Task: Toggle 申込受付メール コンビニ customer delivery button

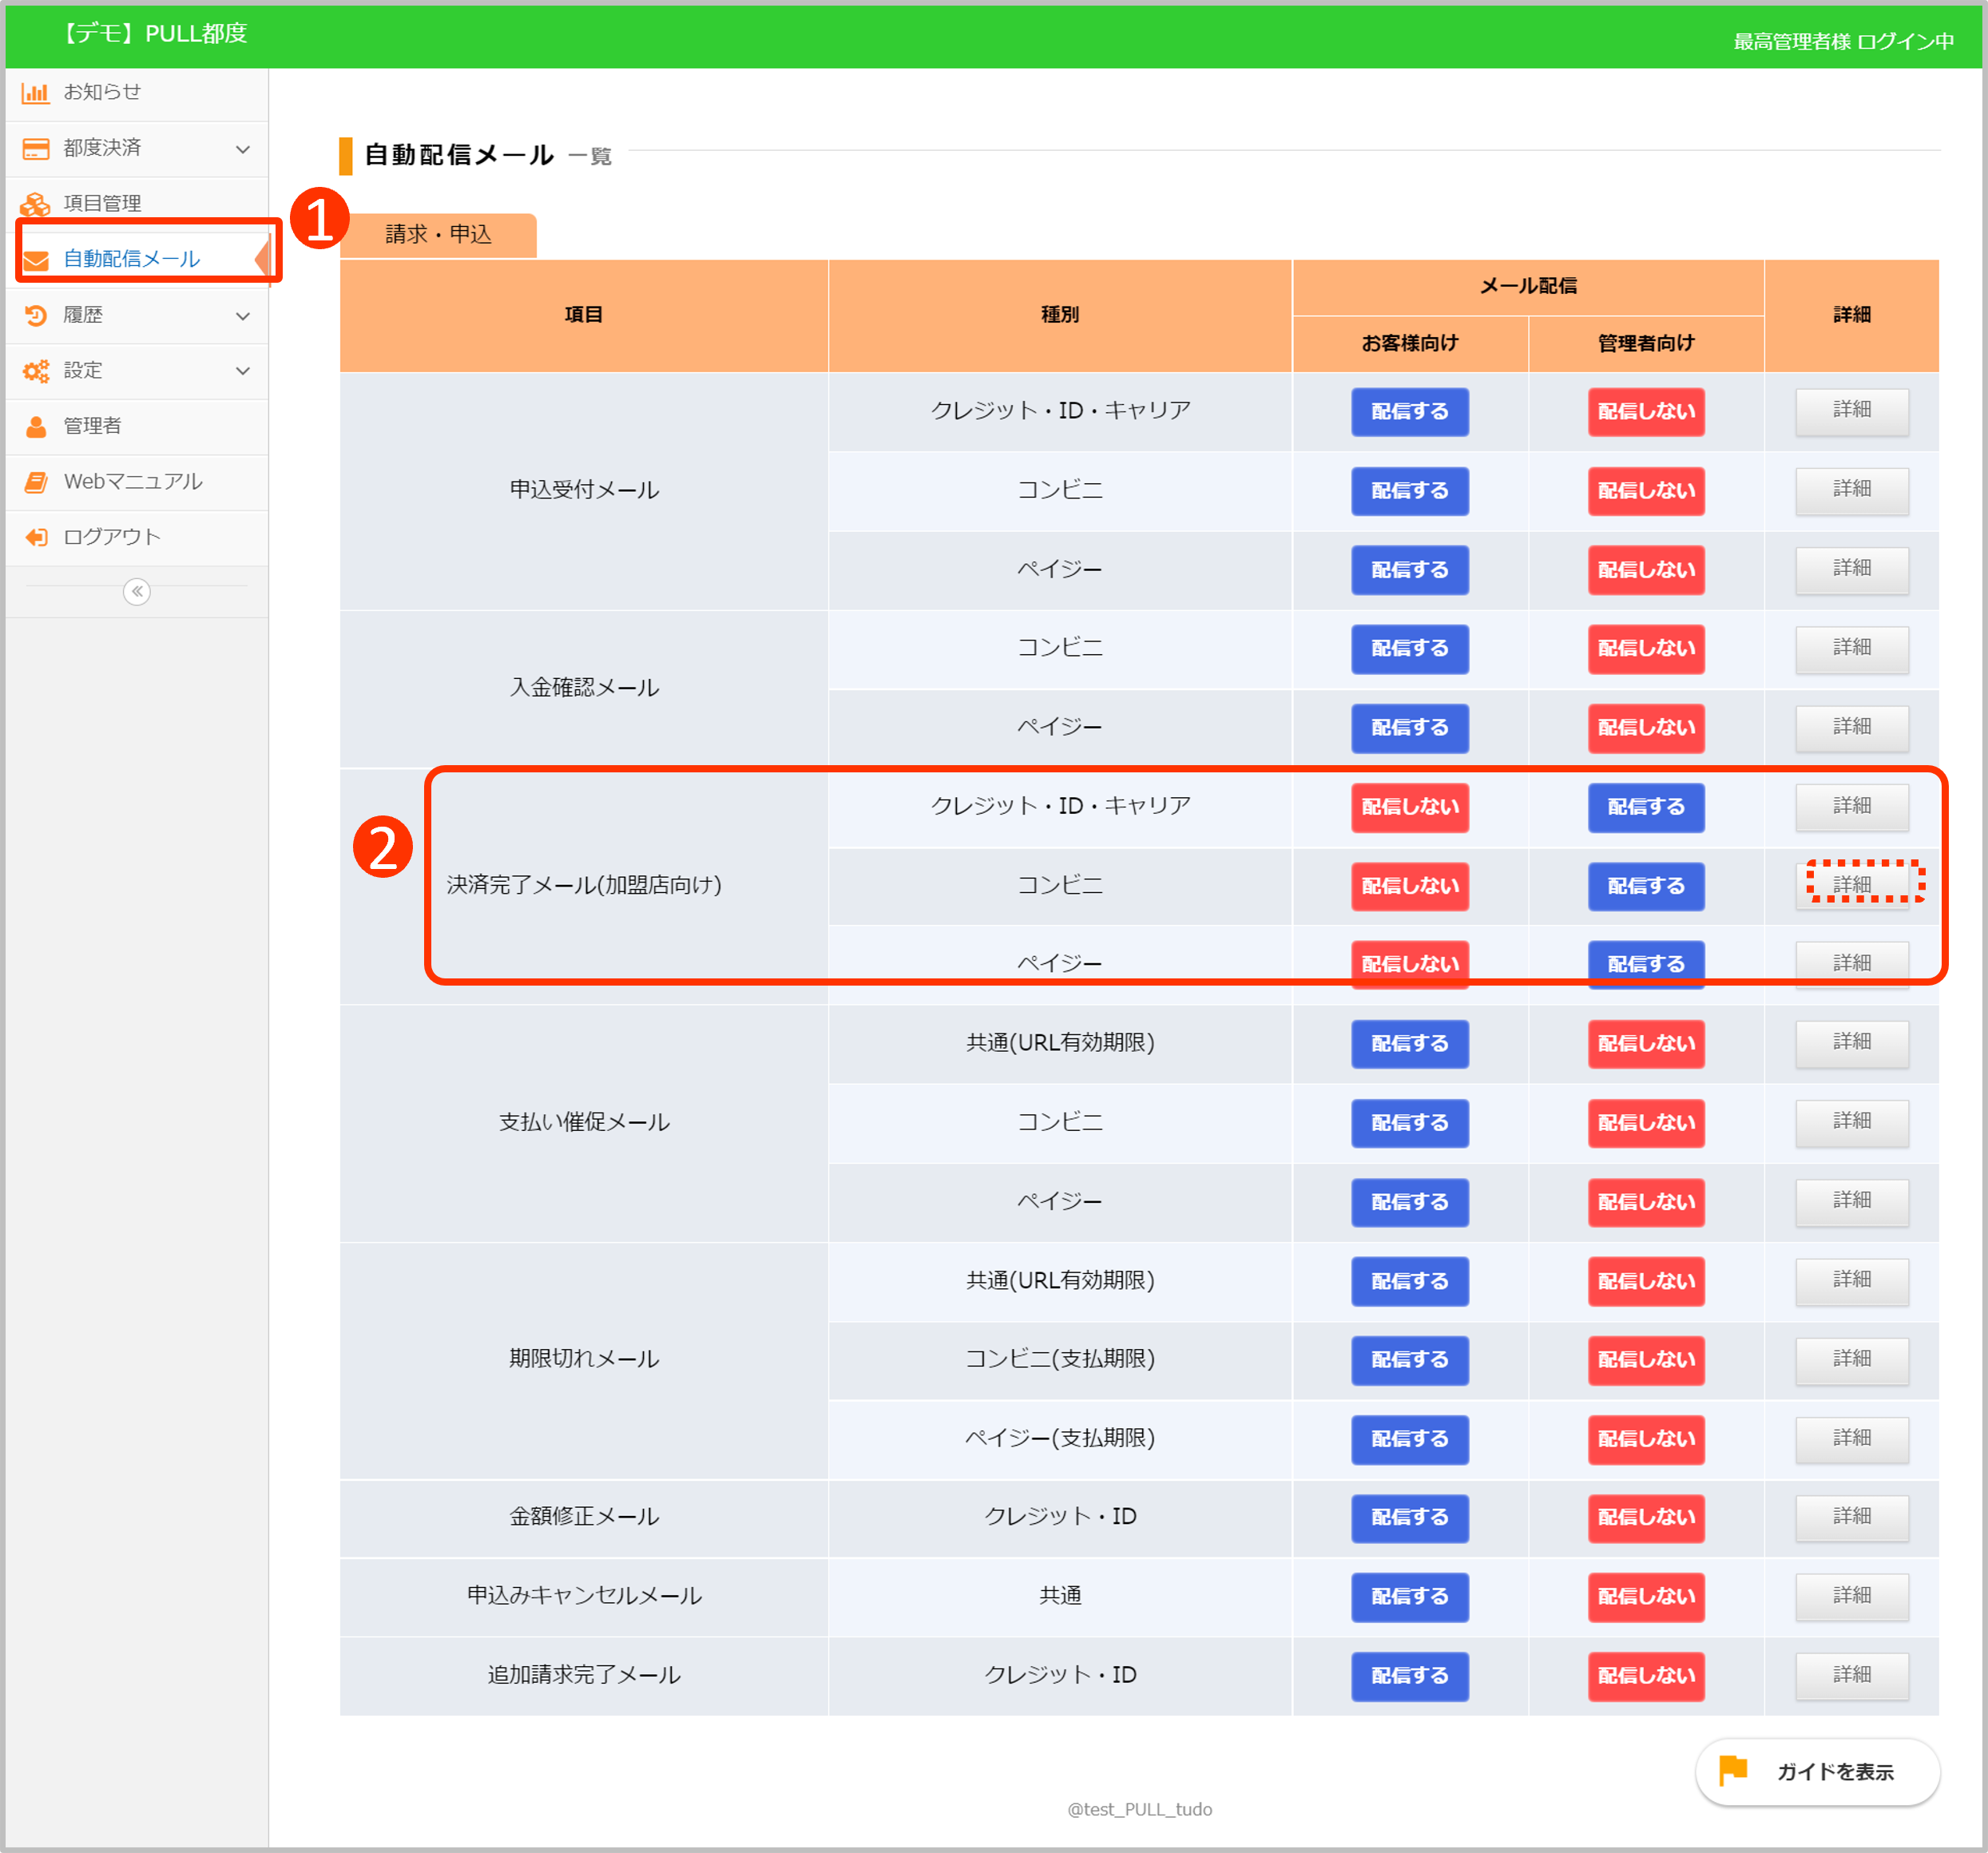Action: pos(1409,491)
